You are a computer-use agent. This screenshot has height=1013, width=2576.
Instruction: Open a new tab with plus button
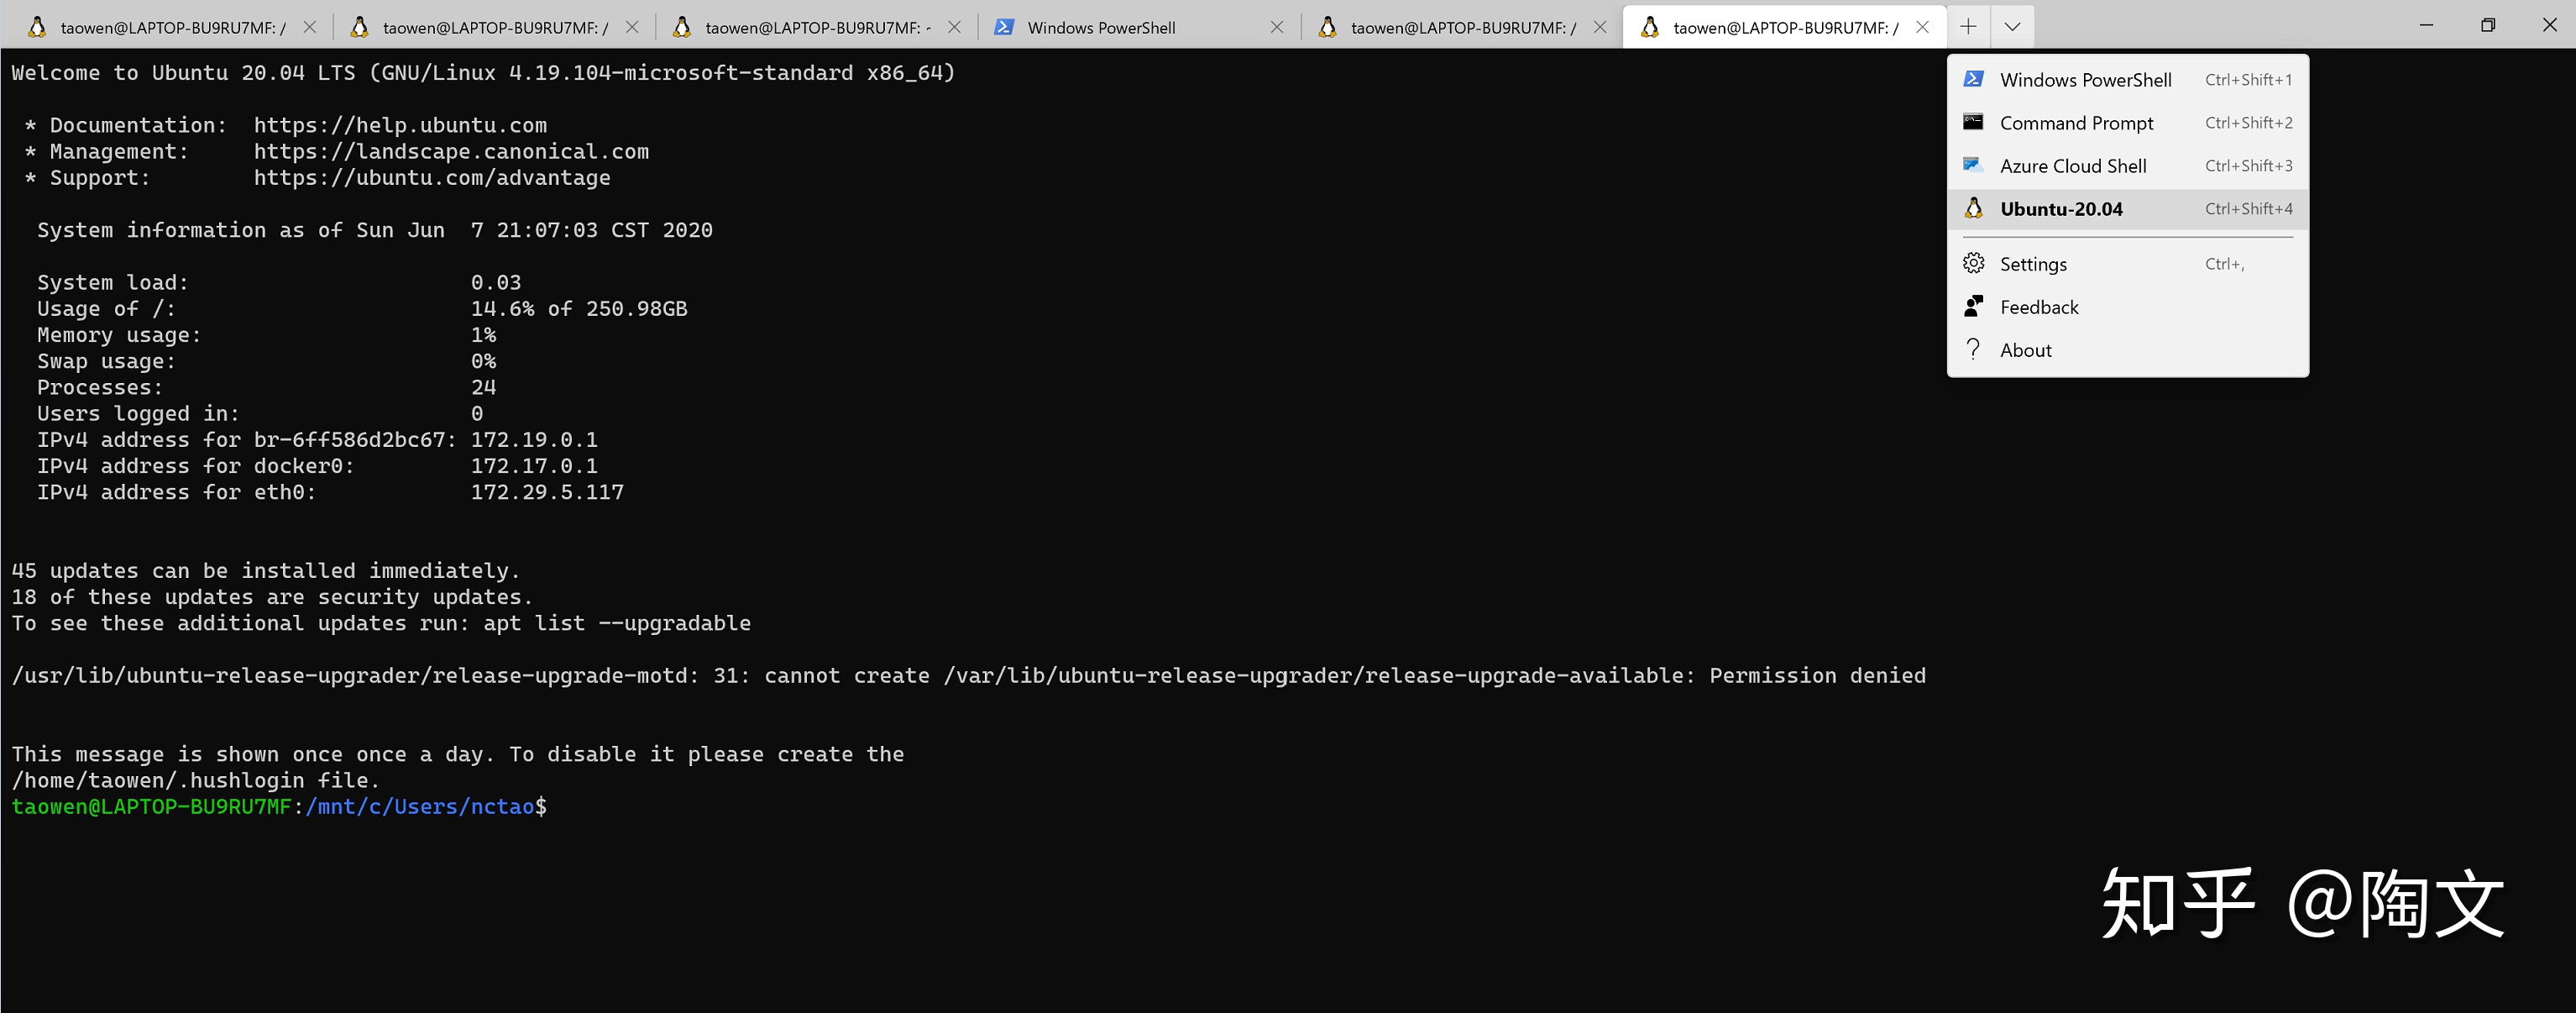coord(1968,26)
